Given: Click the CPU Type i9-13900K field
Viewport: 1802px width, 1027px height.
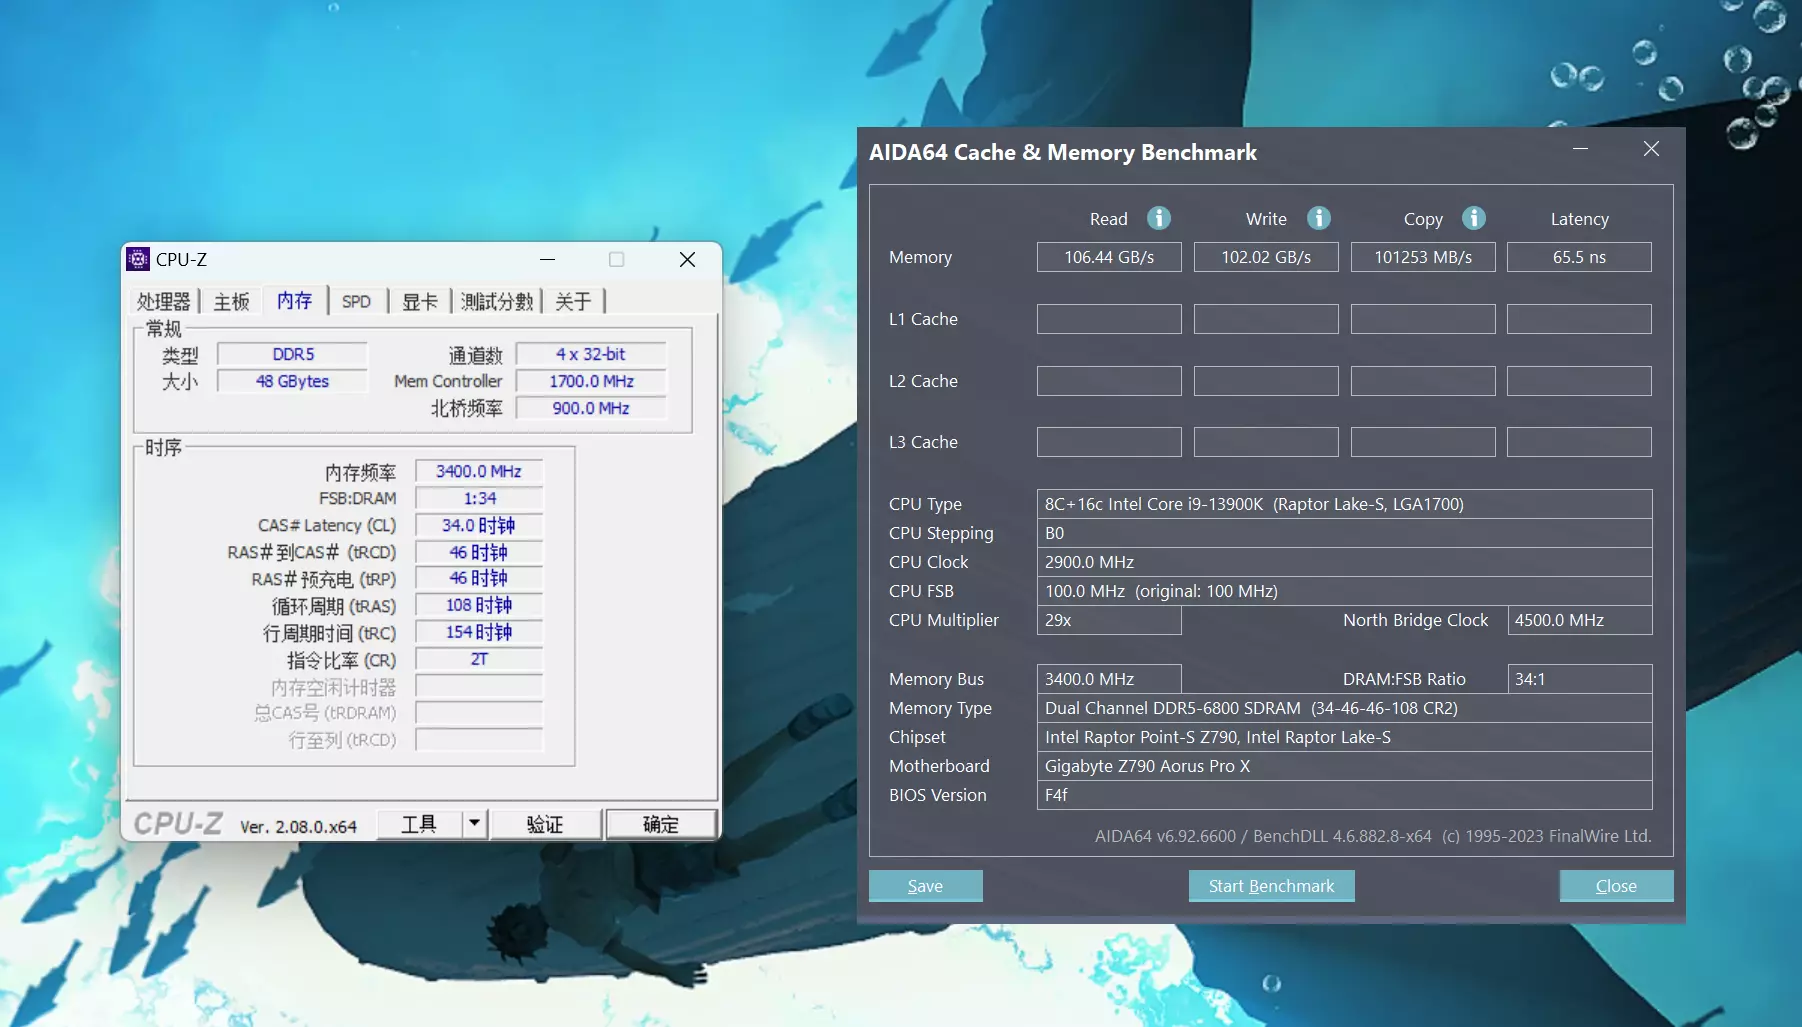Looking at the screenshot, I should [1344, 504].
